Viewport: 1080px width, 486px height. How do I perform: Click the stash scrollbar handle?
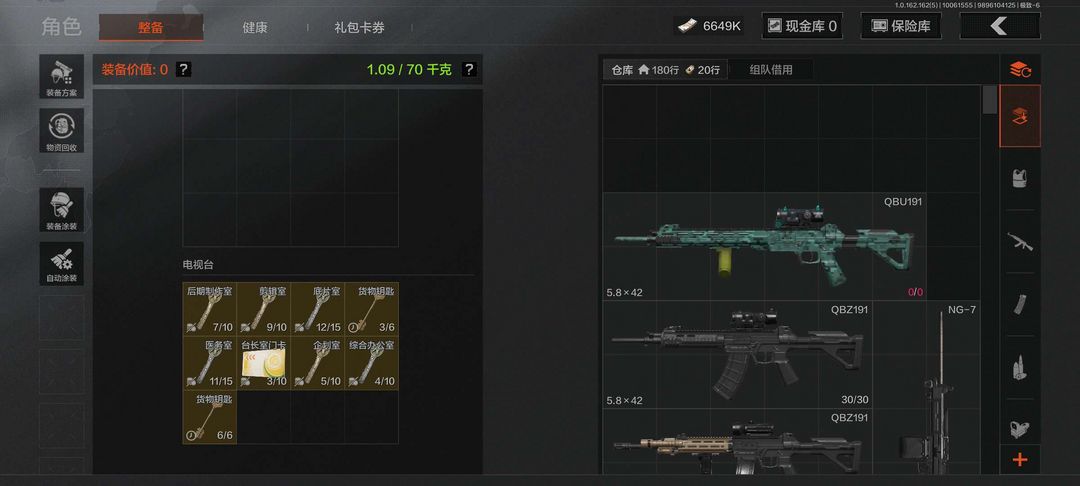tap(990, 99)
